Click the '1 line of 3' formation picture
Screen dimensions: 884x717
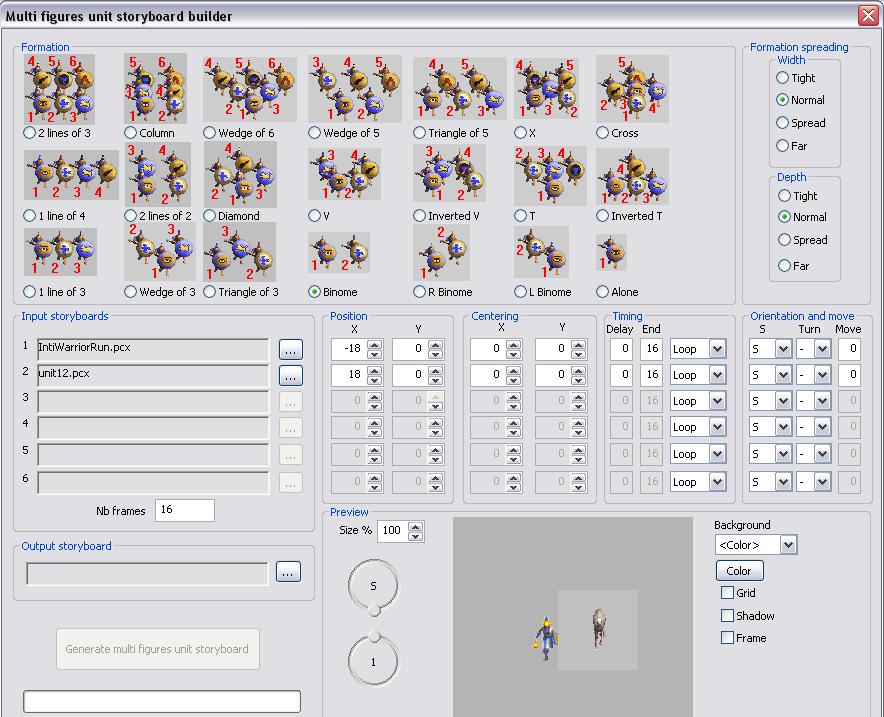point(60,252)
